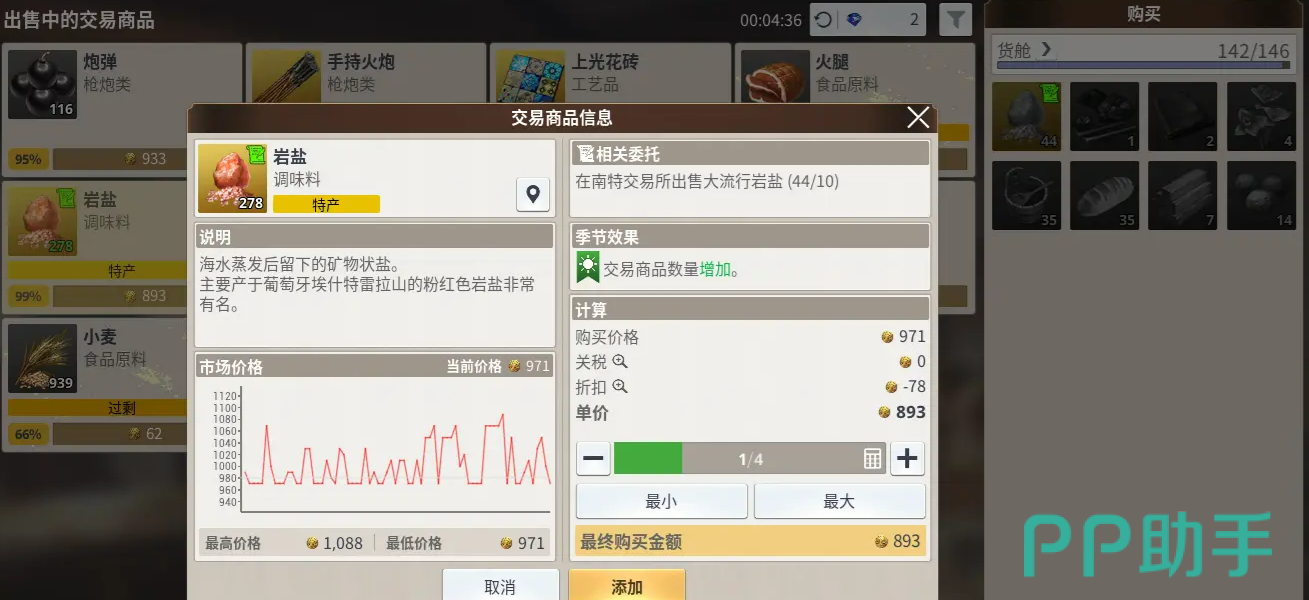Click the blue gem currency icon
Screen dimensions: 1309x600
coord(853,20)
